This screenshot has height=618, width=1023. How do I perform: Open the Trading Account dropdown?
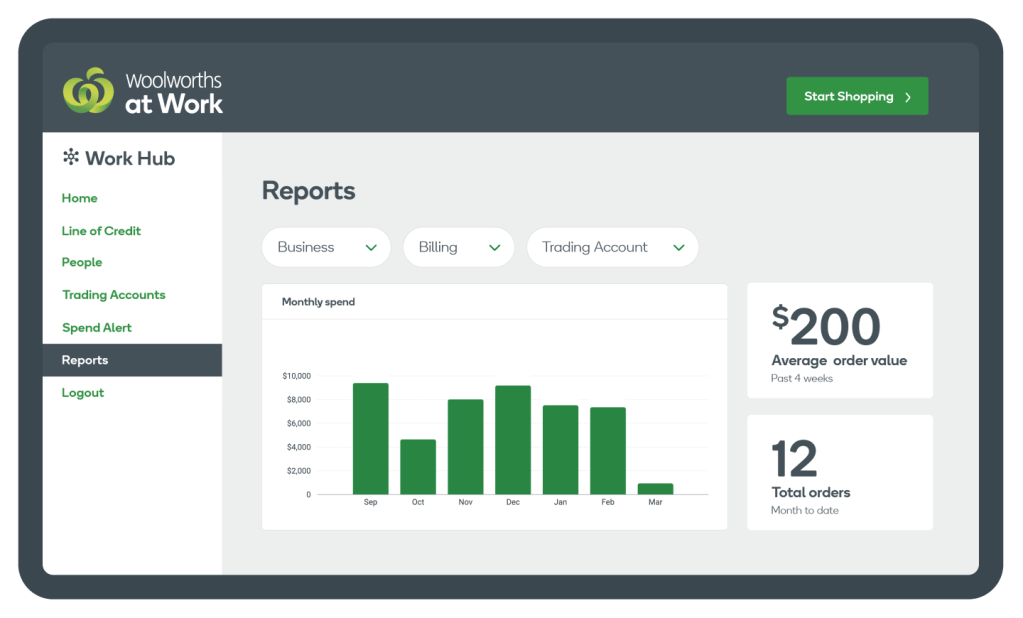point(613,247)
